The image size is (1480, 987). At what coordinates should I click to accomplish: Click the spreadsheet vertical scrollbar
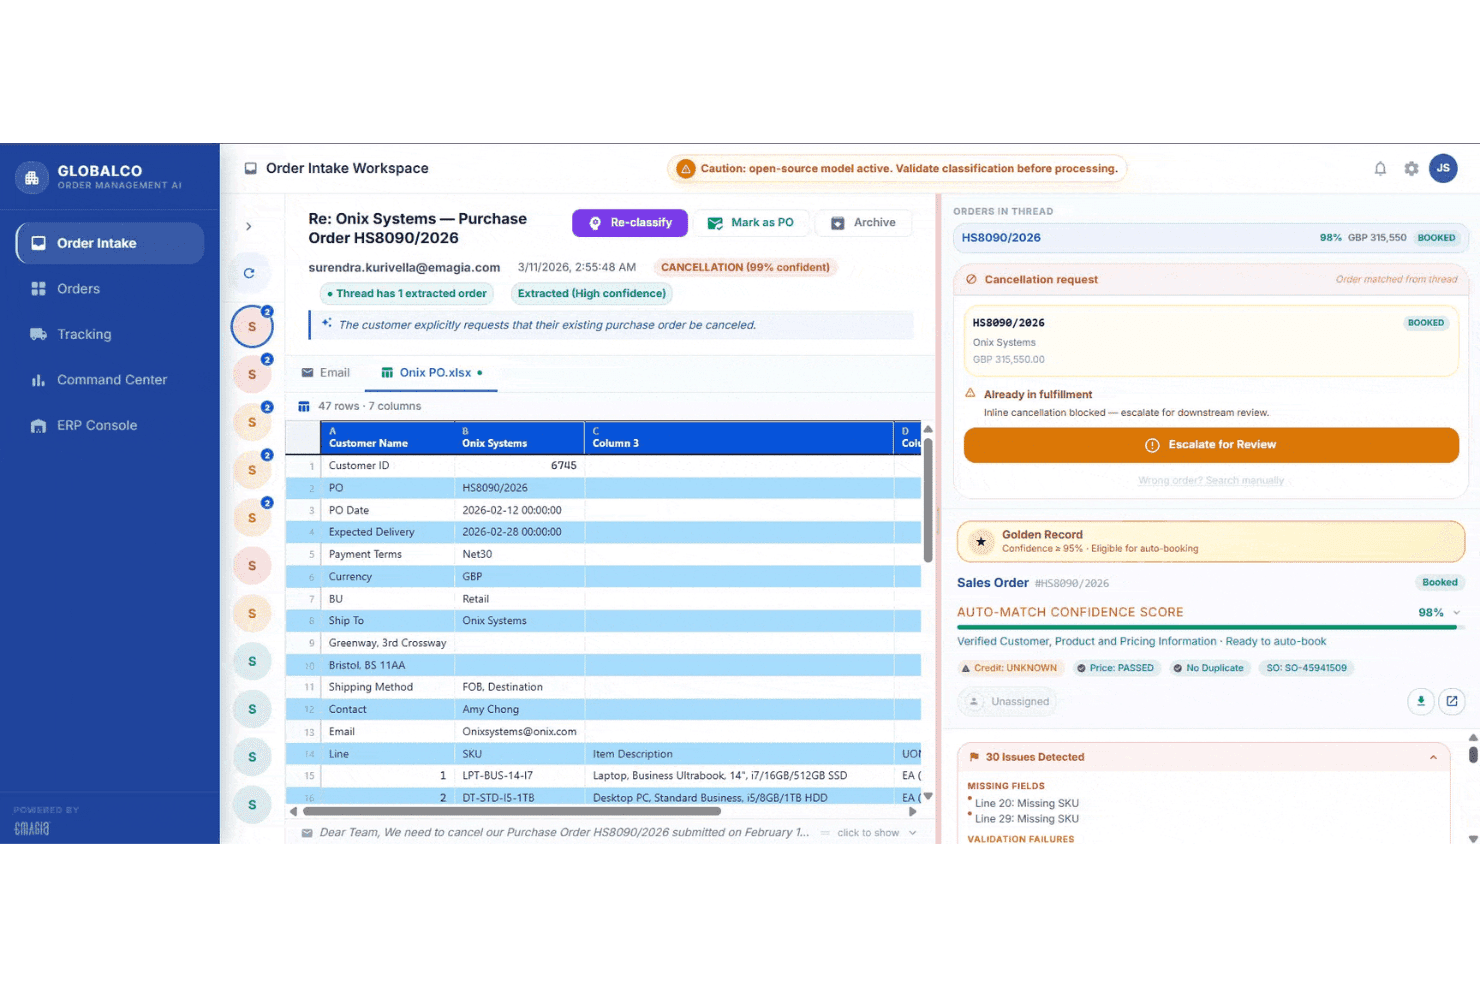pos(928,500)
